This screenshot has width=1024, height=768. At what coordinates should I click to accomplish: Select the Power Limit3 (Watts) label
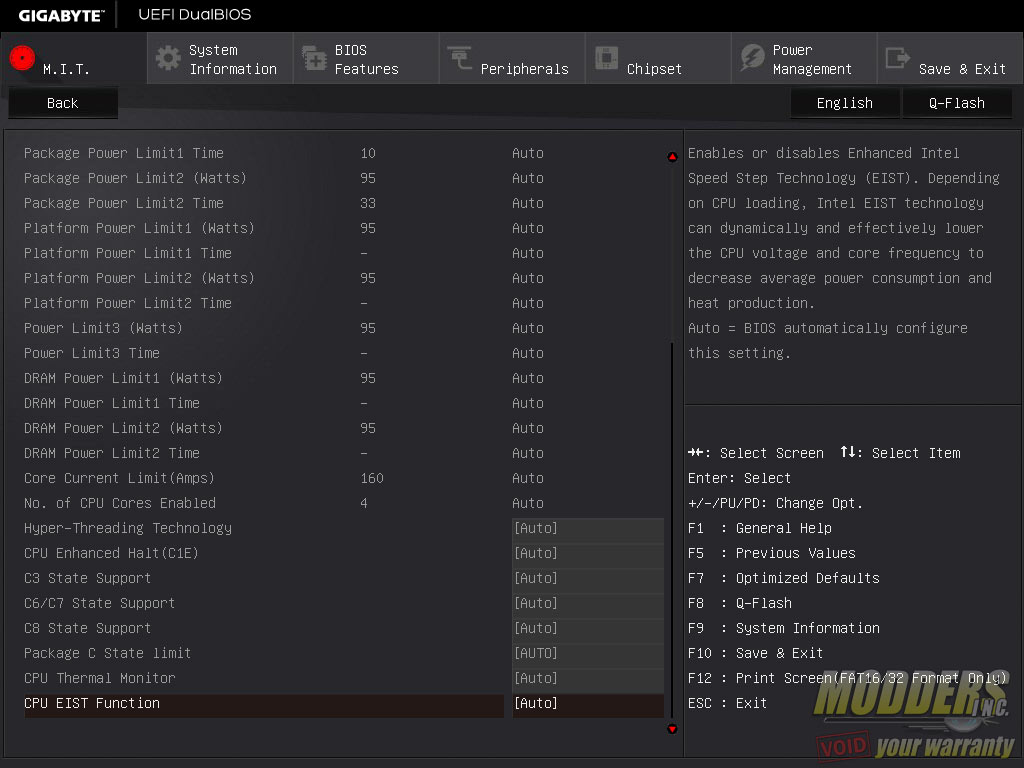point(103,328)
